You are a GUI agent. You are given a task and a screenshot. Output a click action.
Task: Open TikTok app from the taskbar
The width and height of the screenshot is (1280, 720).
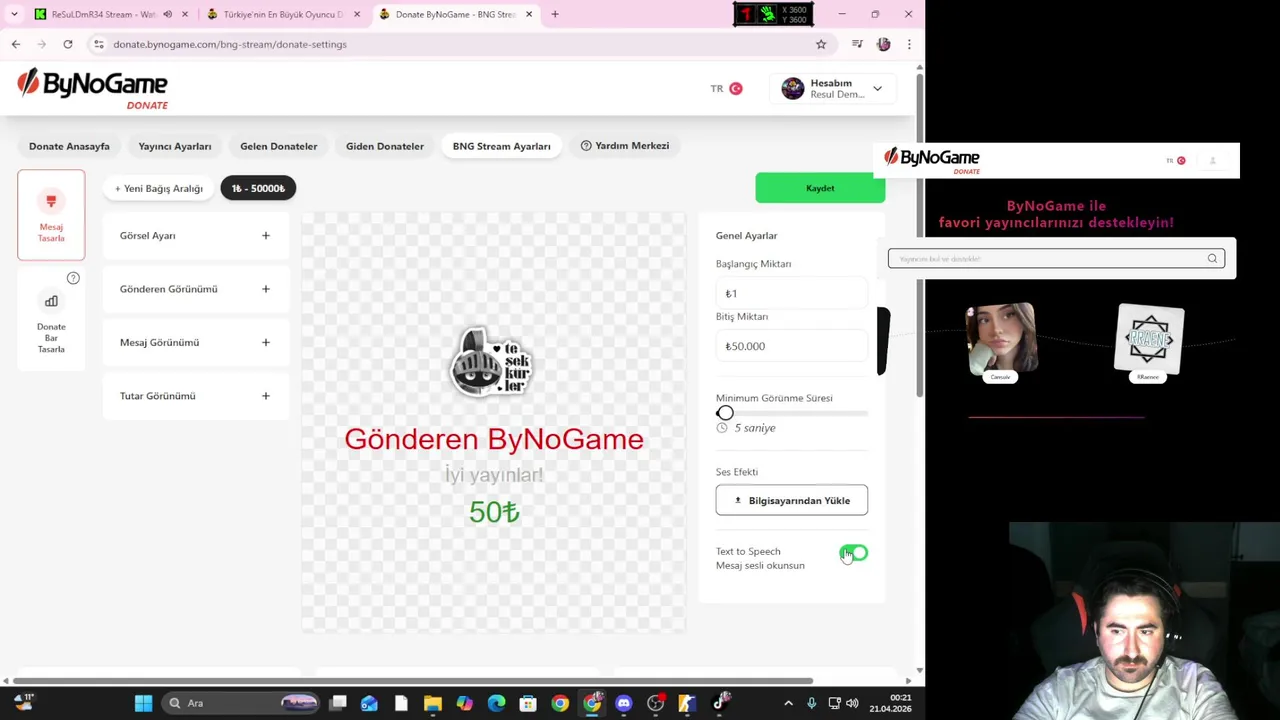tap(720, 702)
